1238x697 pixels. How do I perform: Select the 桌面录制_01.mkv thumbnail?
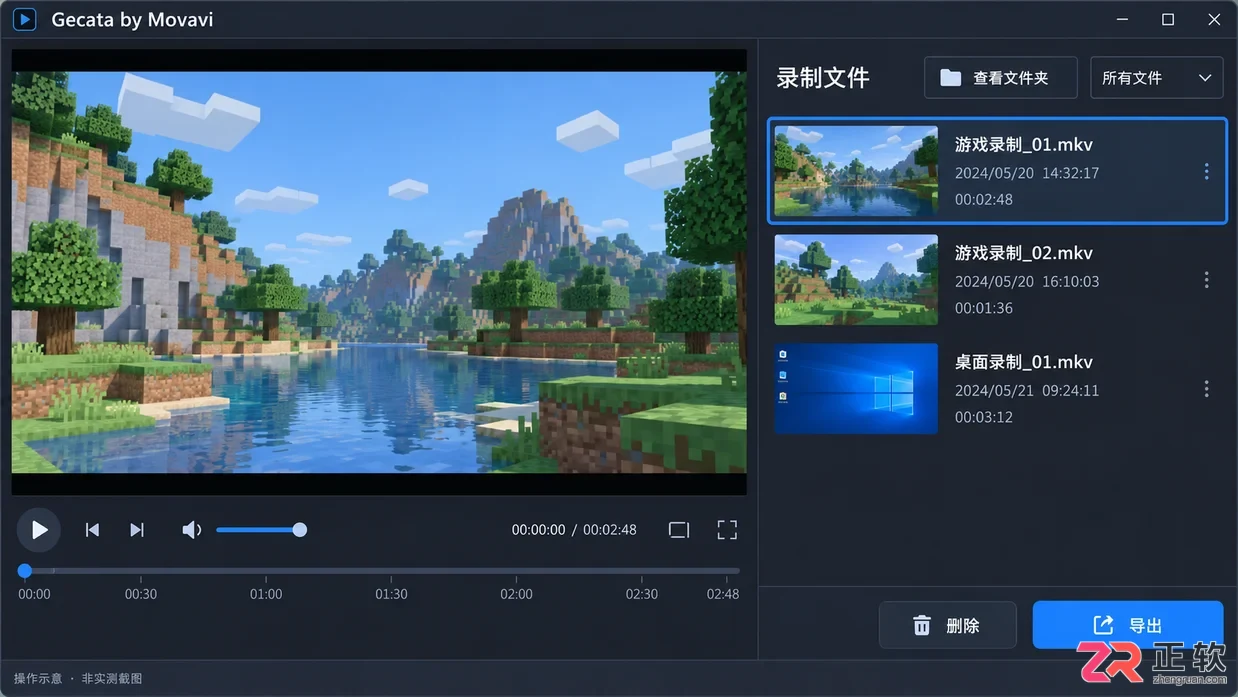pos(856,389)
